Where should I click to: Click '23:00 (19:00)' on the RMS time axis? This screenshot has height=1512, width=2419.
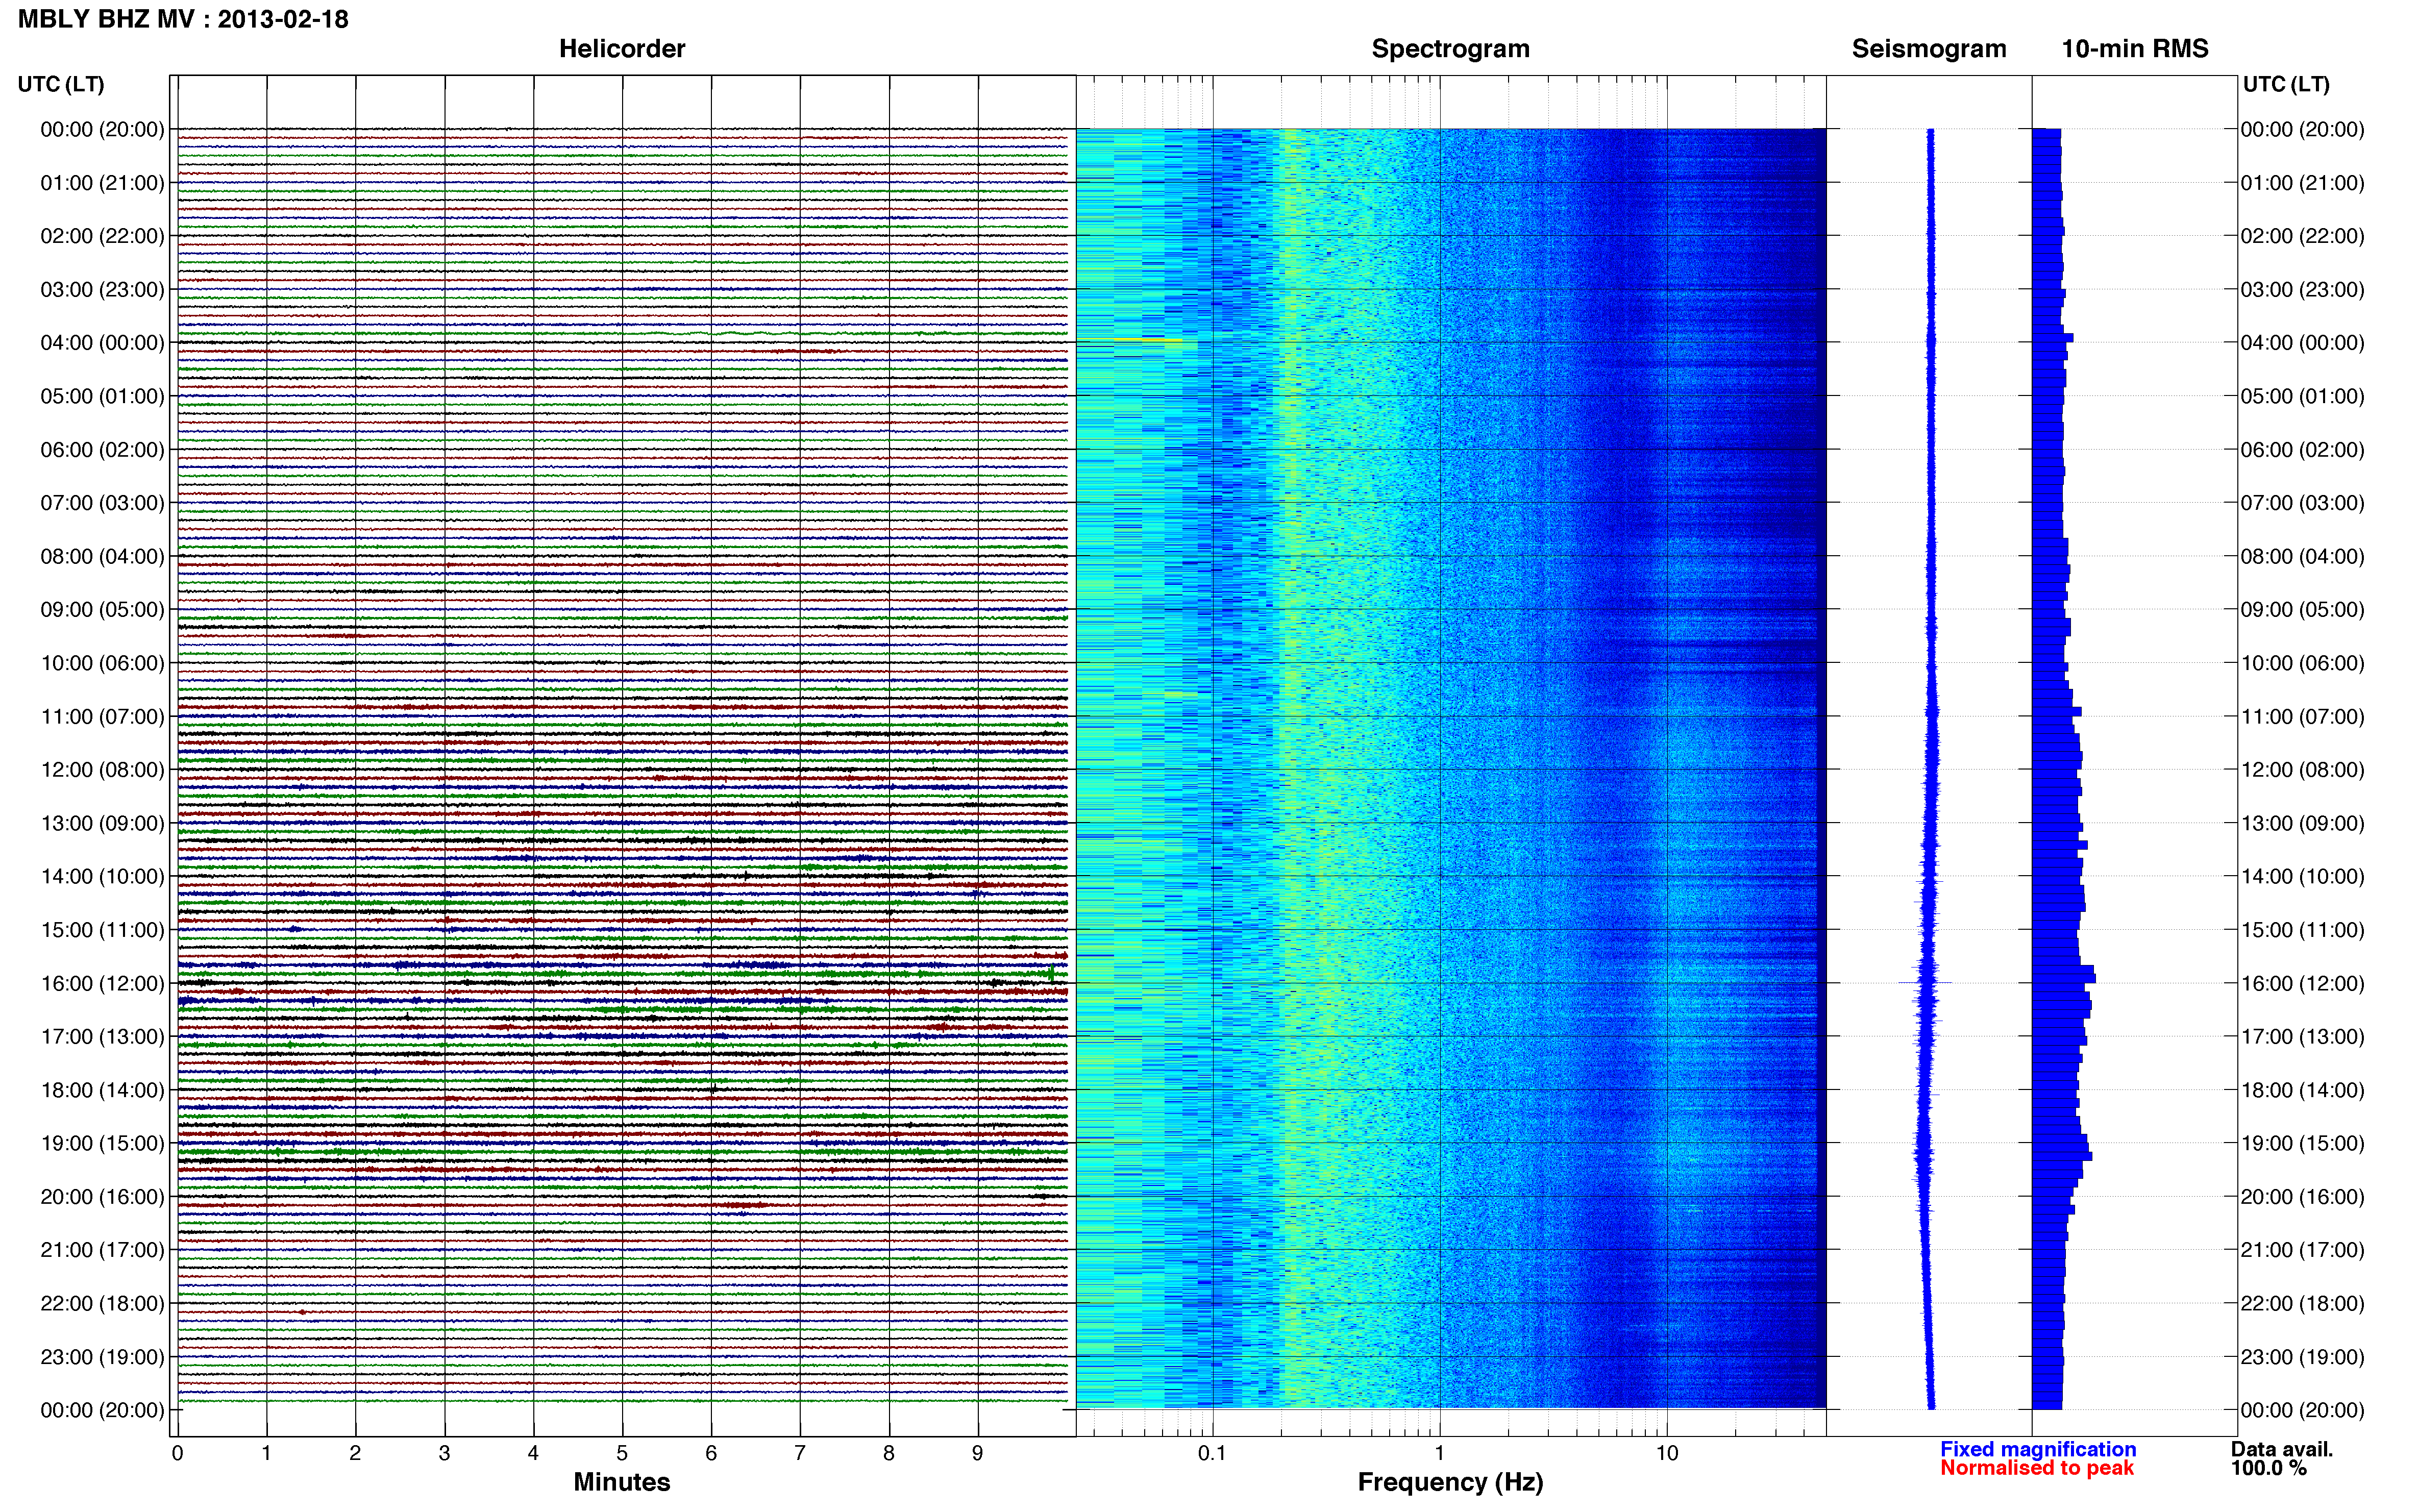click(x=2303, y=1357)
